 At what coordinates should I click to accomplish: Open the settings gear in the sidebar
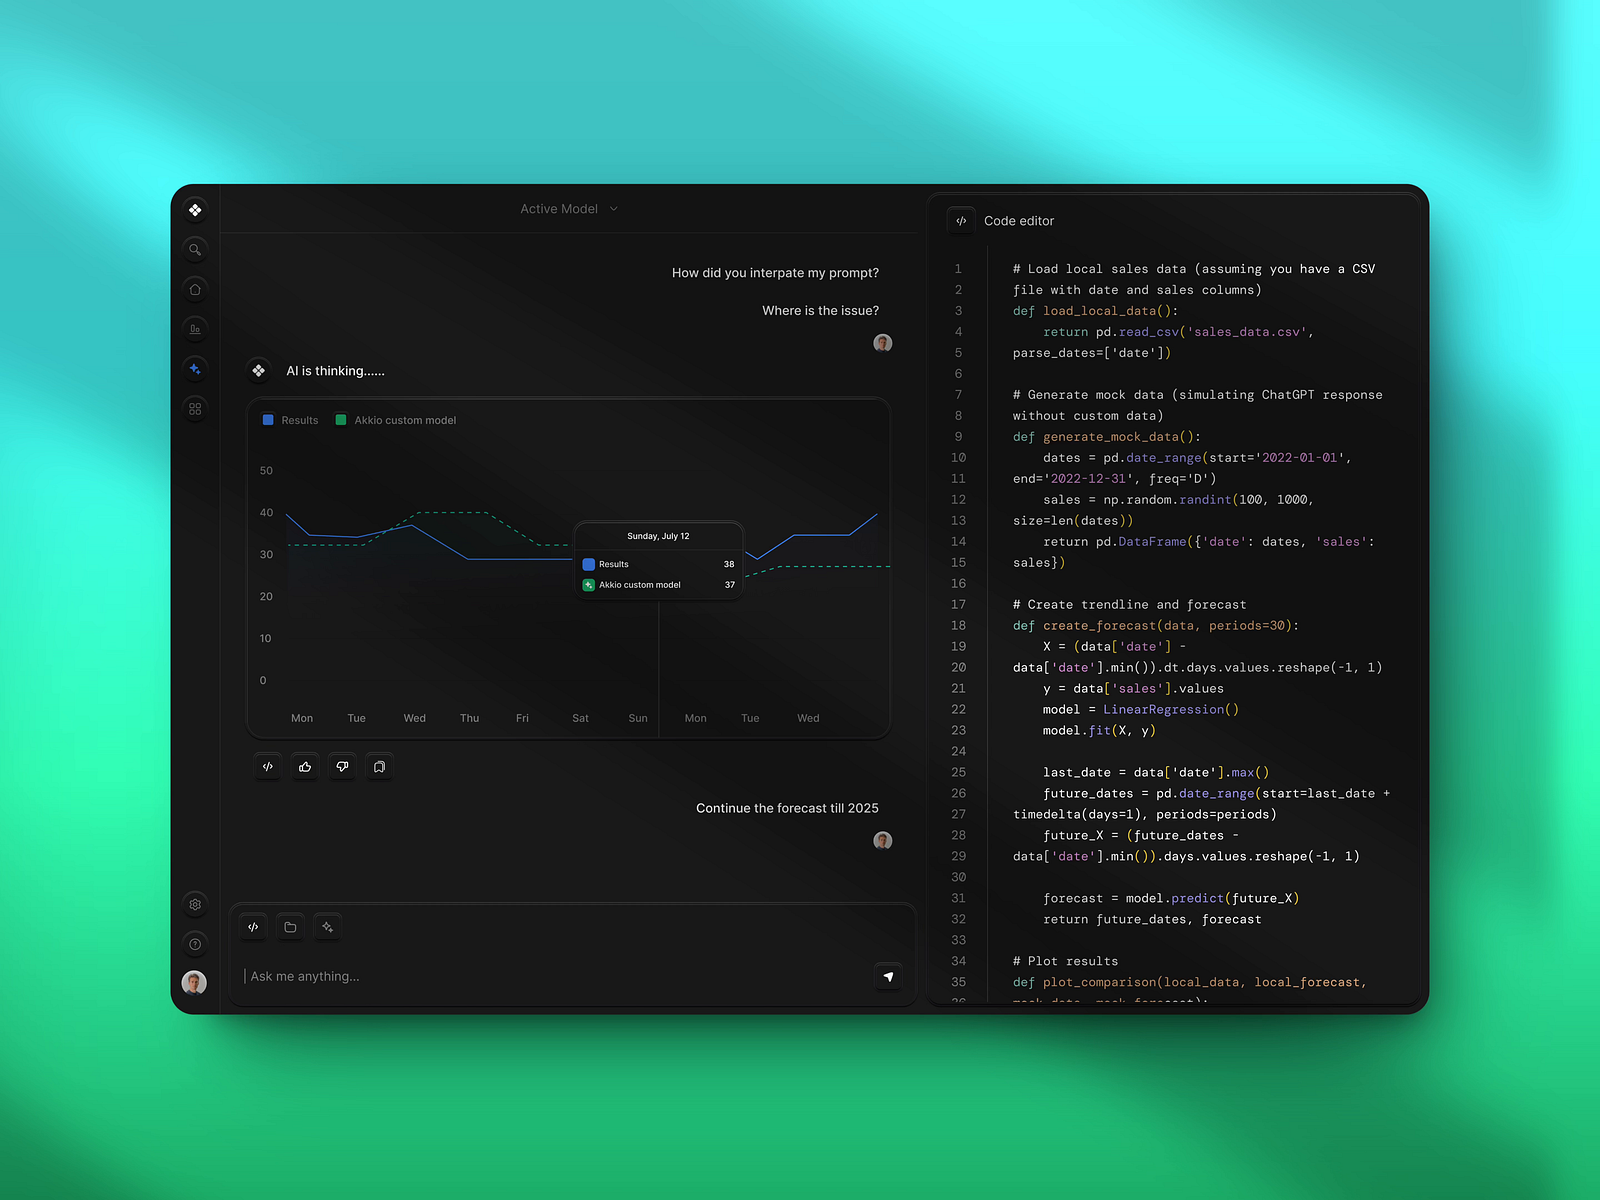pyautogui.click(x=195, y=904)
